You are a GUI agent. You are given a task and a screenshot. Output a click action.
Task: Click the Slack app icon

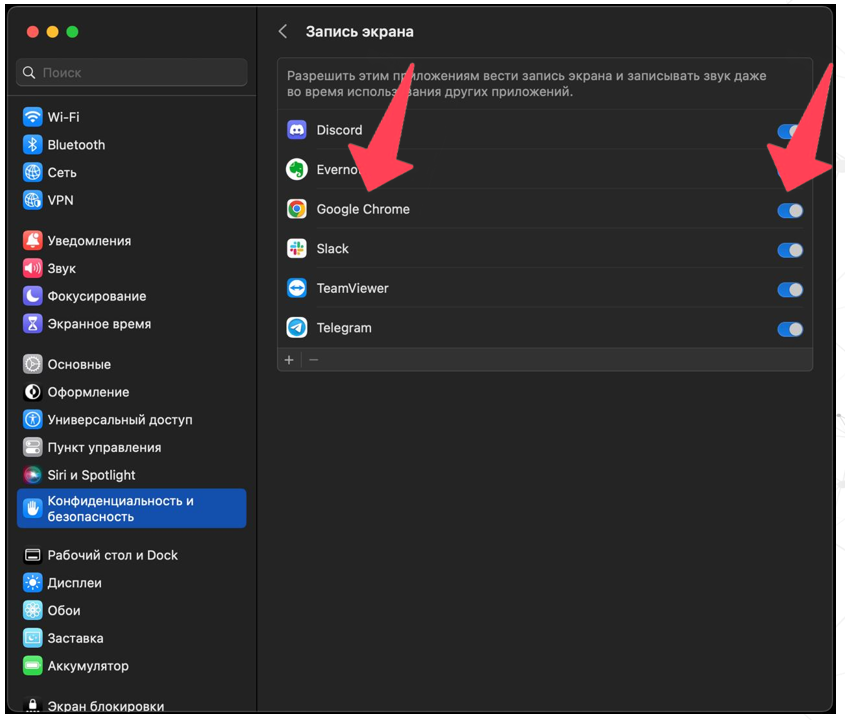[297, 249]
